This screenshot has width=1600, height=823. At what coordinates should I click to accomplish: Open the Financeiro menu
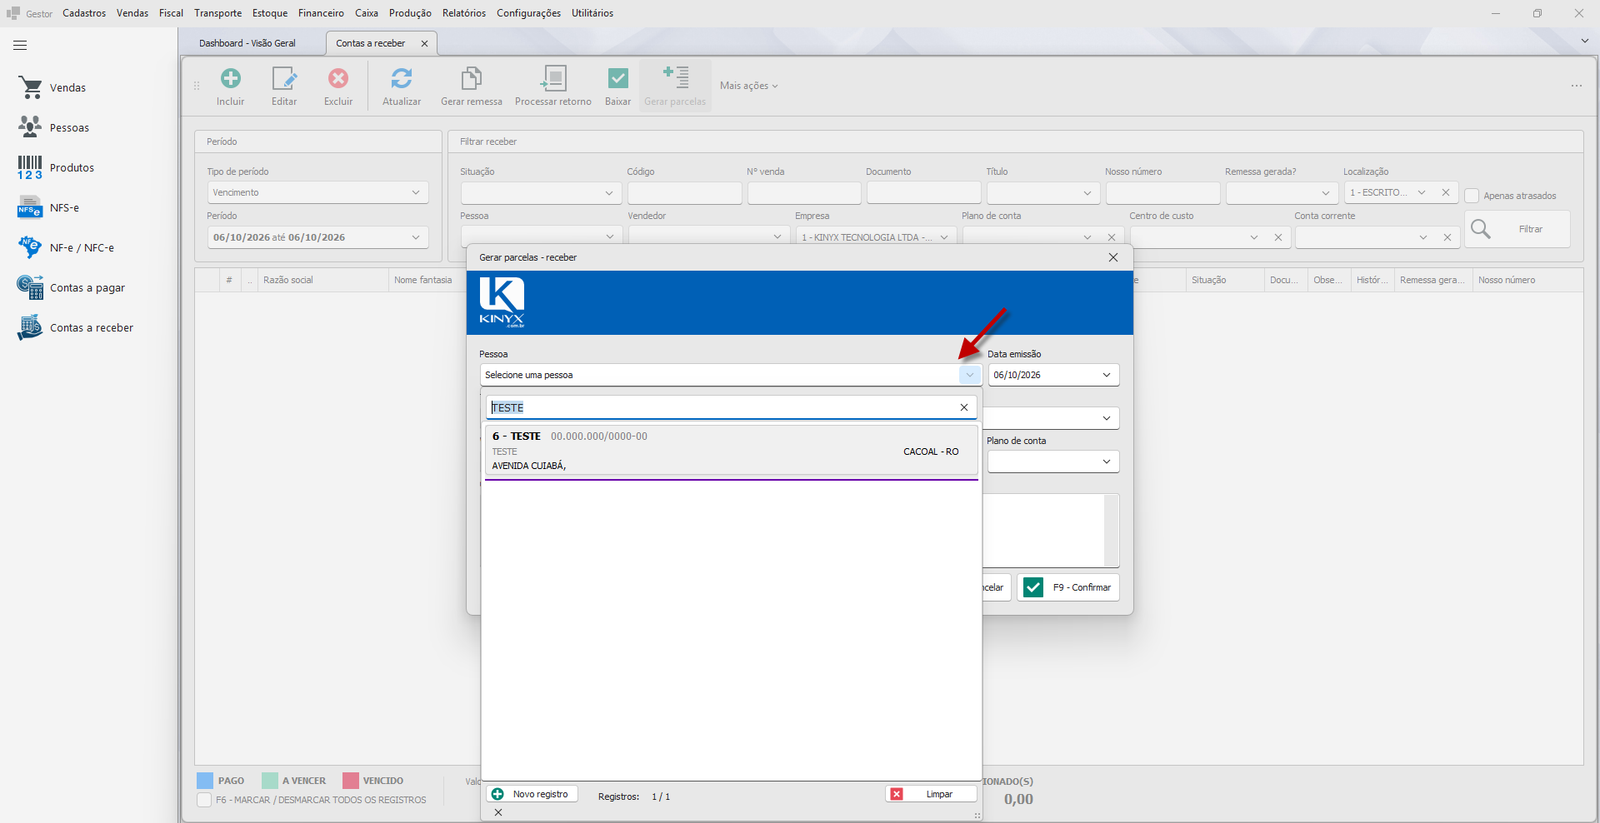click(321, 13)
